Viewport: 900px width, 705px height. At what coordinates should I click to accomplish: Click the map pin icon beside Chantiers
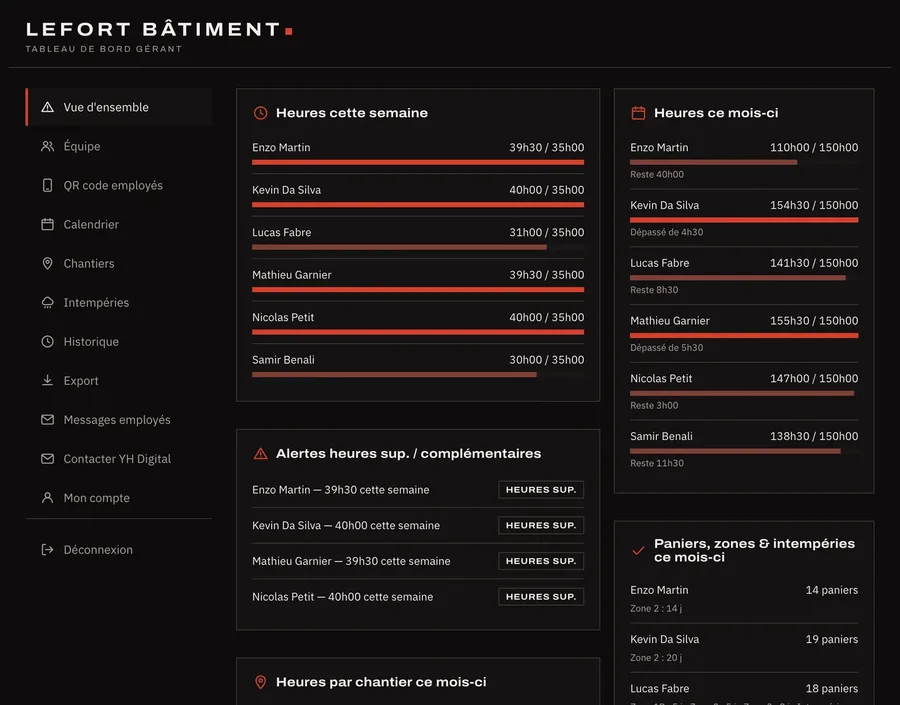(x=48, y=264)
